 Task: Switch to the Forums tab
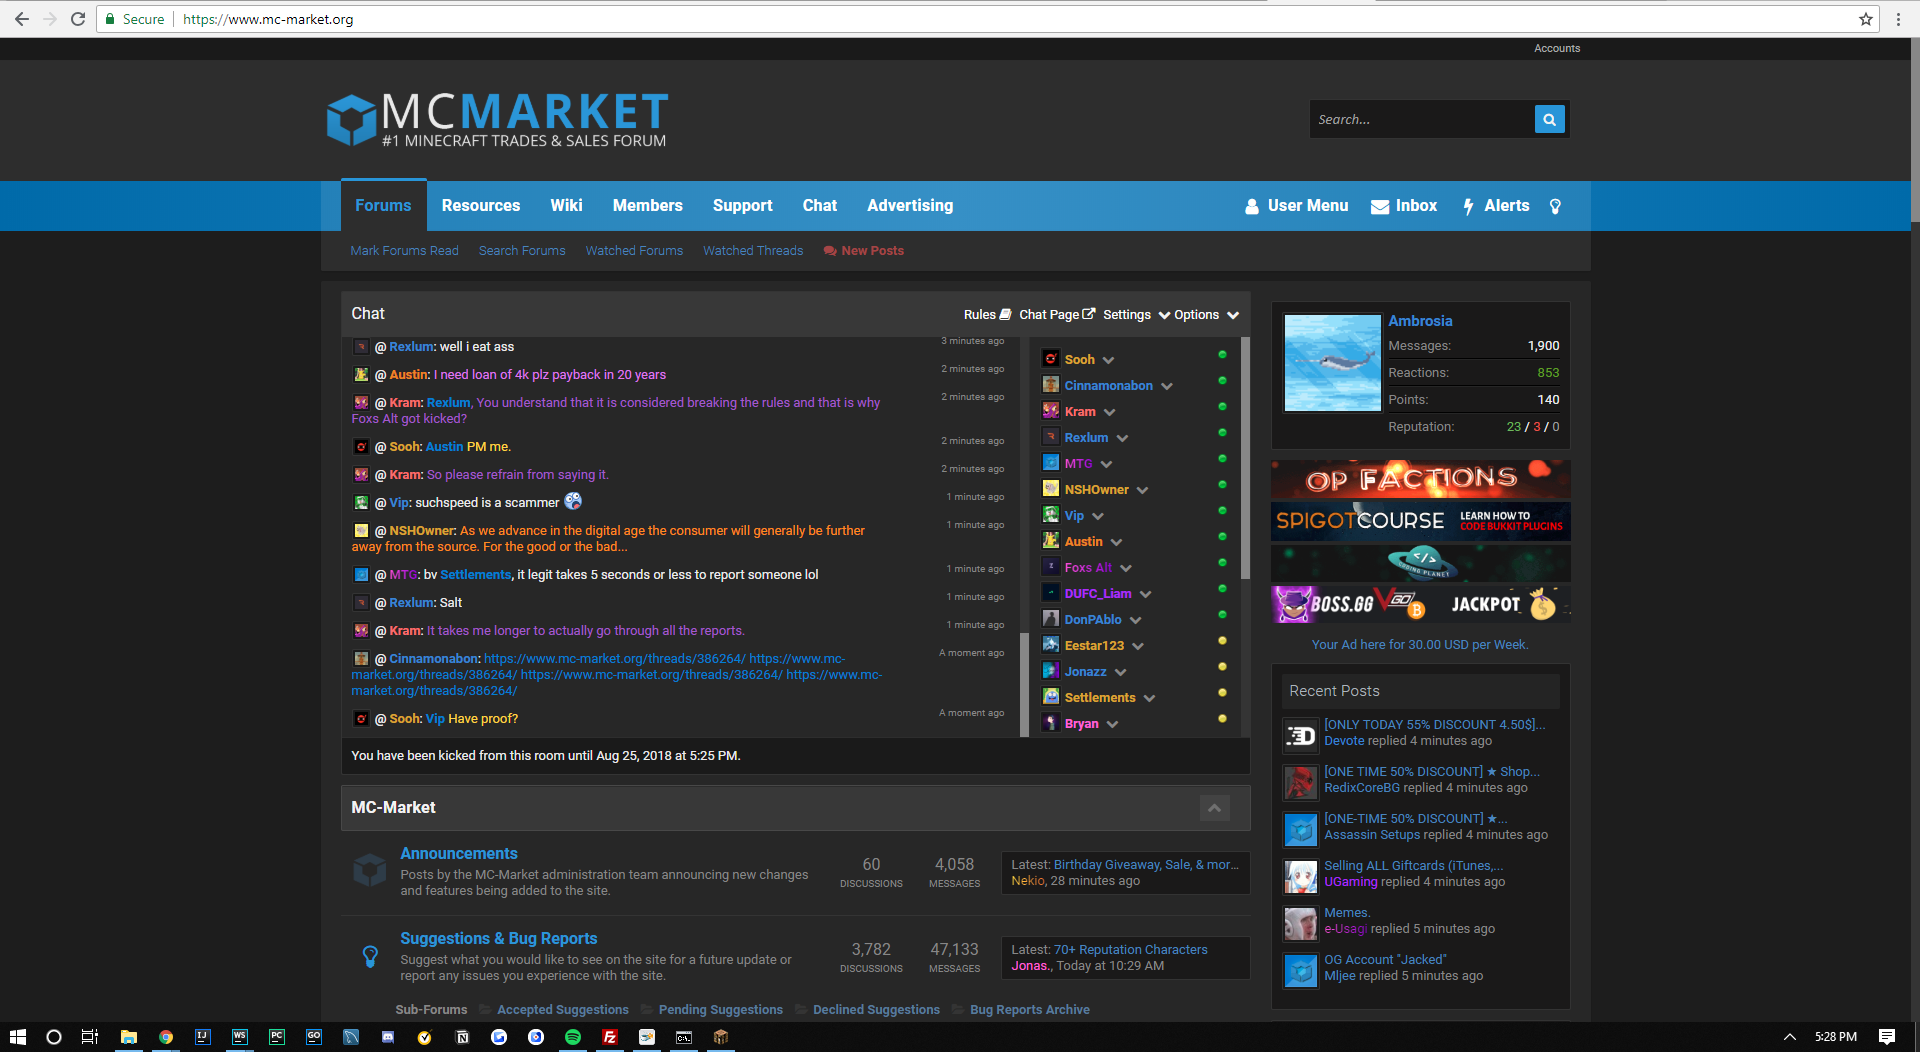383,205
